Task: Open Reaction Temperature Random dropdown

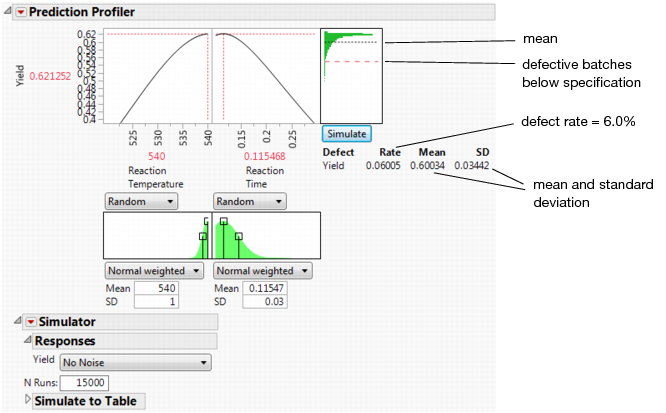Action: tap(141, 201)
